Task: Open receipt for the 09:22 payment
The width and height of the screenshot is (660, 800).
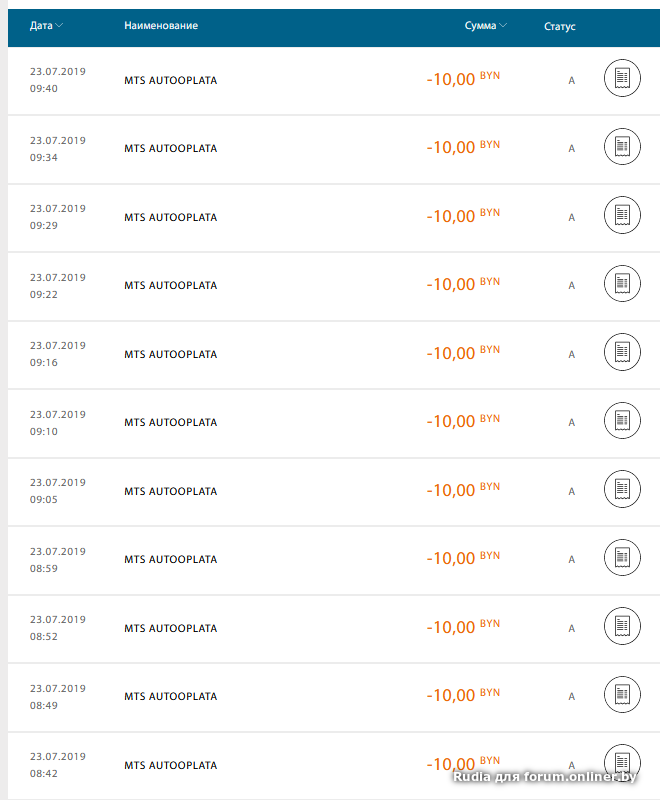Action: 622,284
